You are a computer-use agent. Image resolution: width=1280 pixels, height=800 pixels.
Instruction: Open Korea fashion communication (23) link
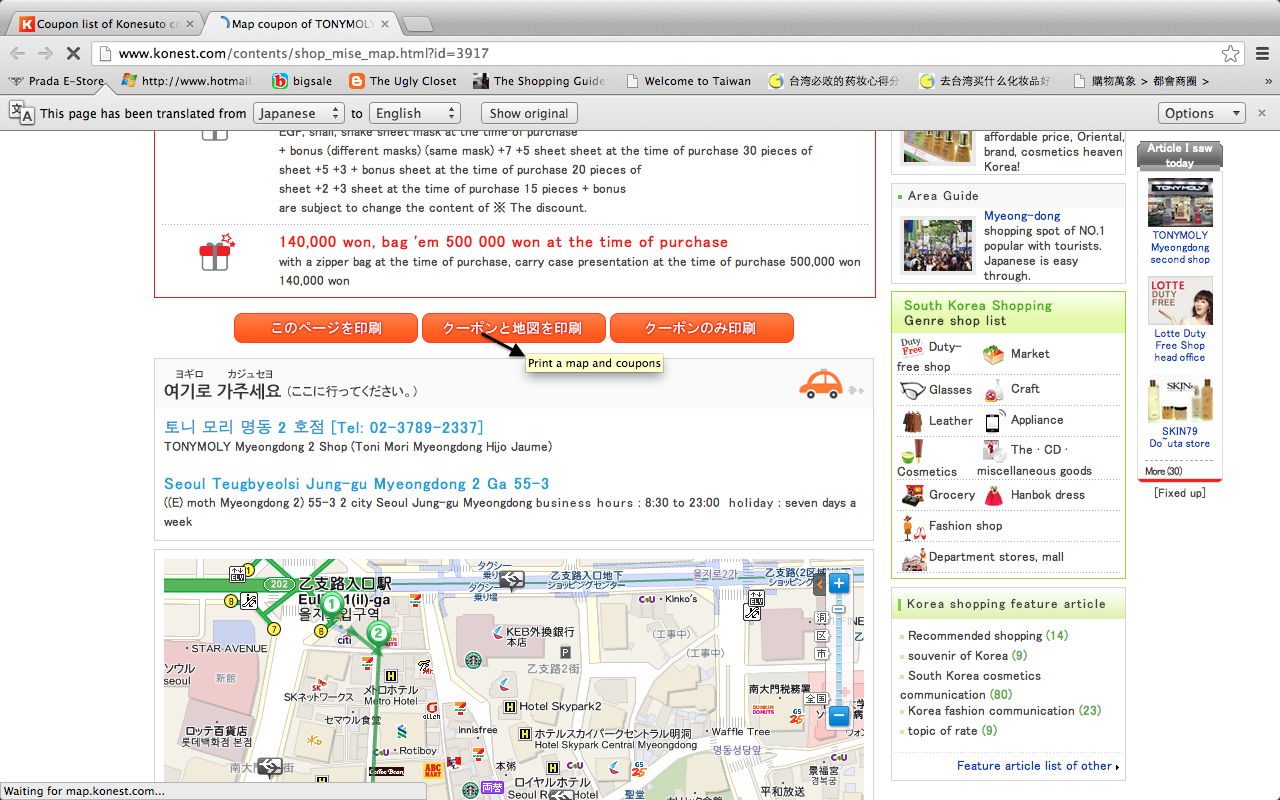[1005, 711]
